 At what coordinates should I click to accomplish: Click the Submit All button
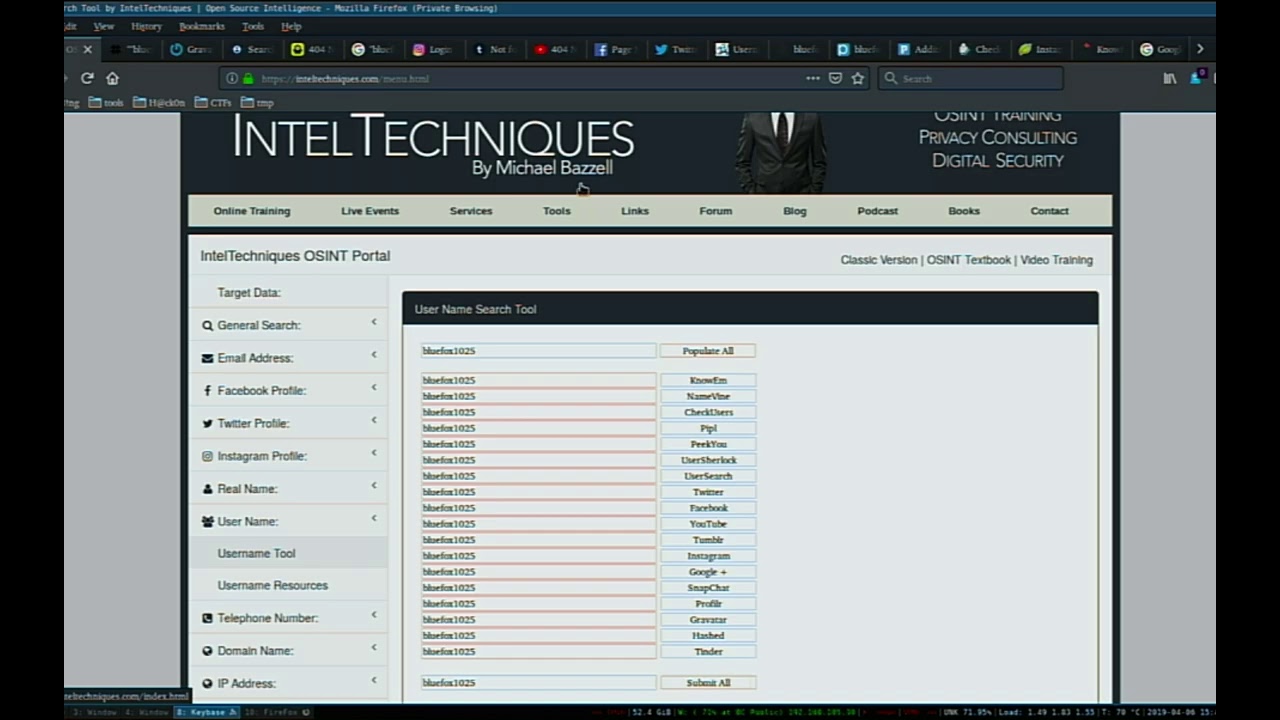708,683
